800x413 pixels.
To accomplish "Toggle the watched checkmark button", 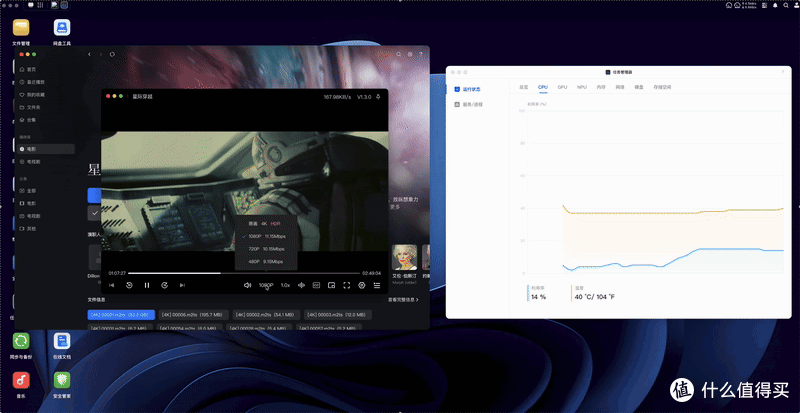I will pos(94,213).
